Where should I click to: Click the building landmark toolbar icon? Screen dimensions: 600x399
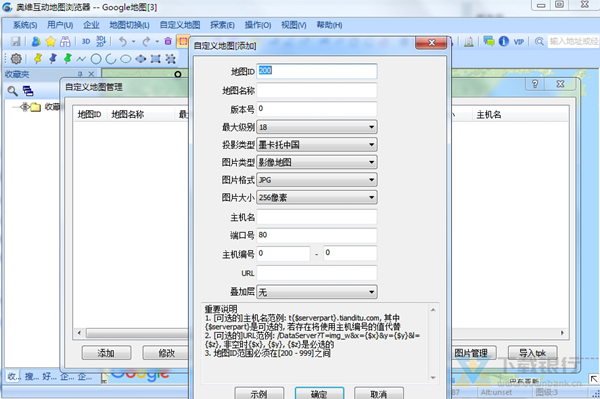(468, 41)
